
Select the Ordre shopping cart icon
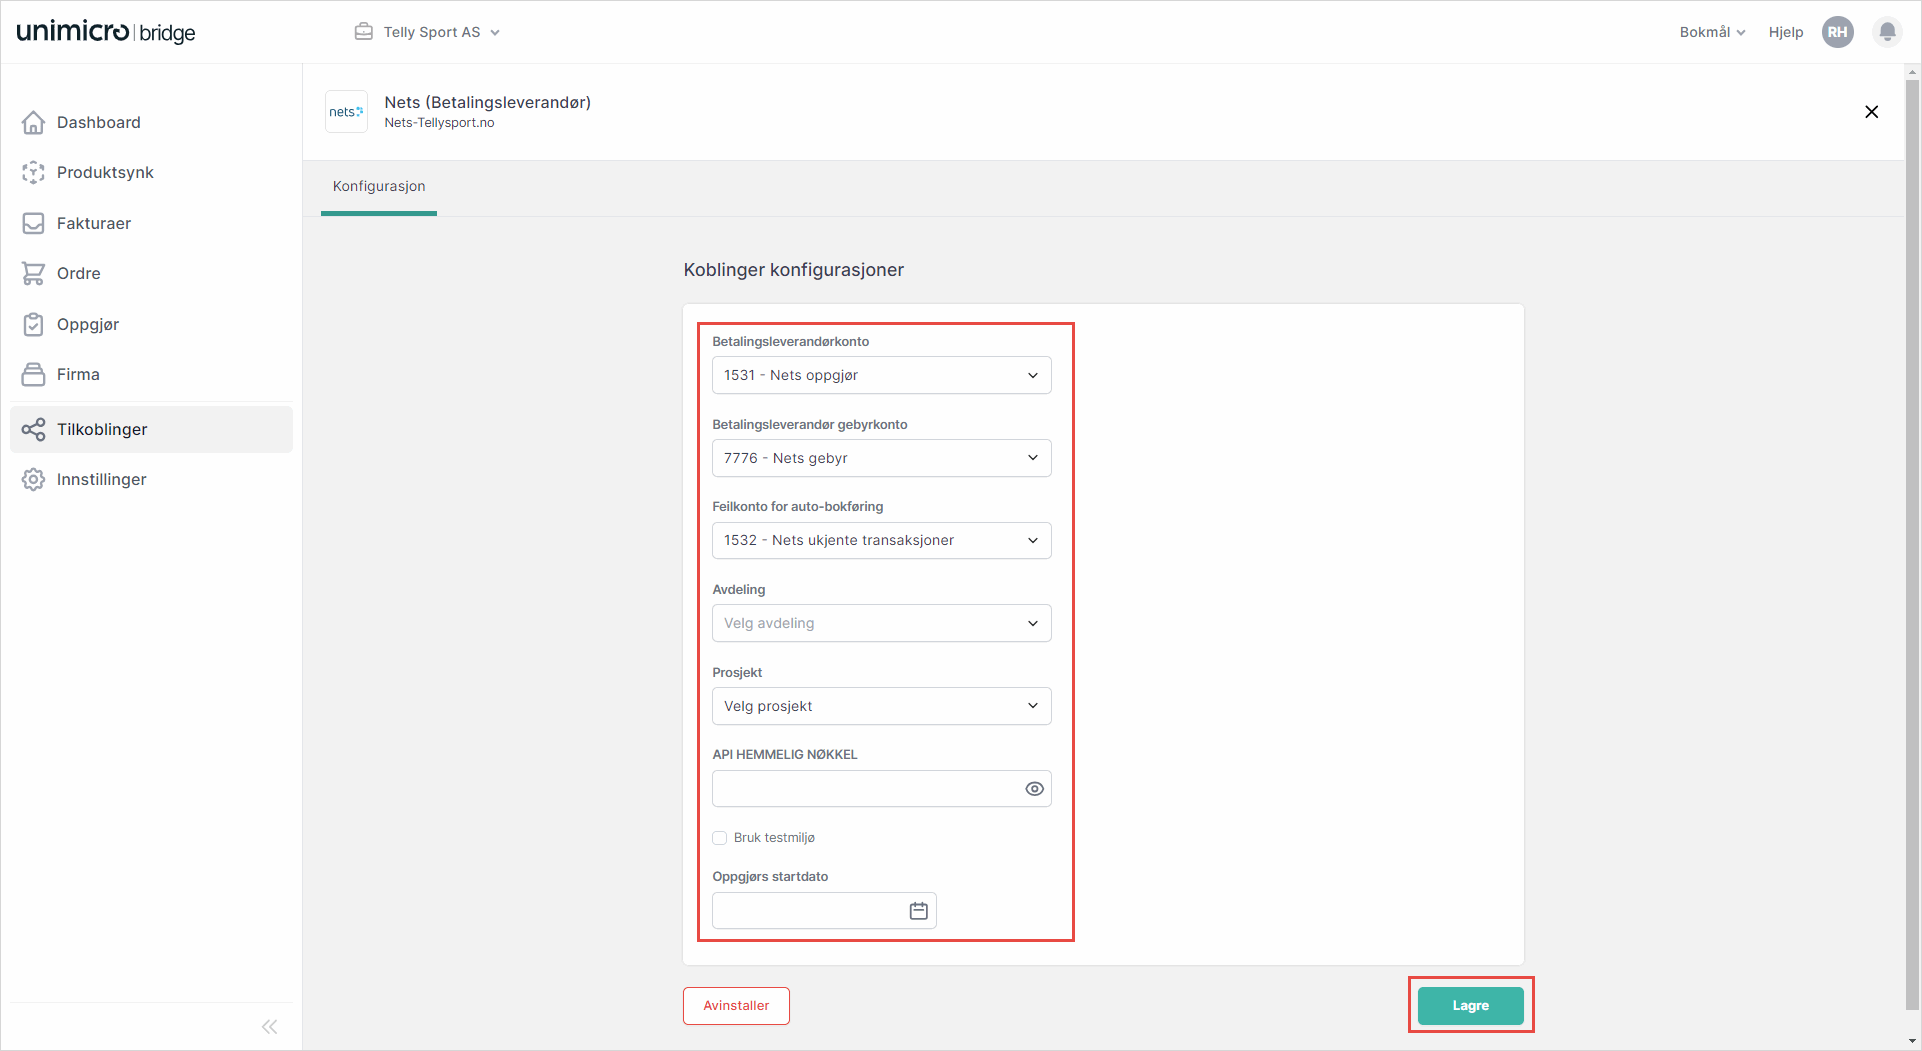coord(33,273)
